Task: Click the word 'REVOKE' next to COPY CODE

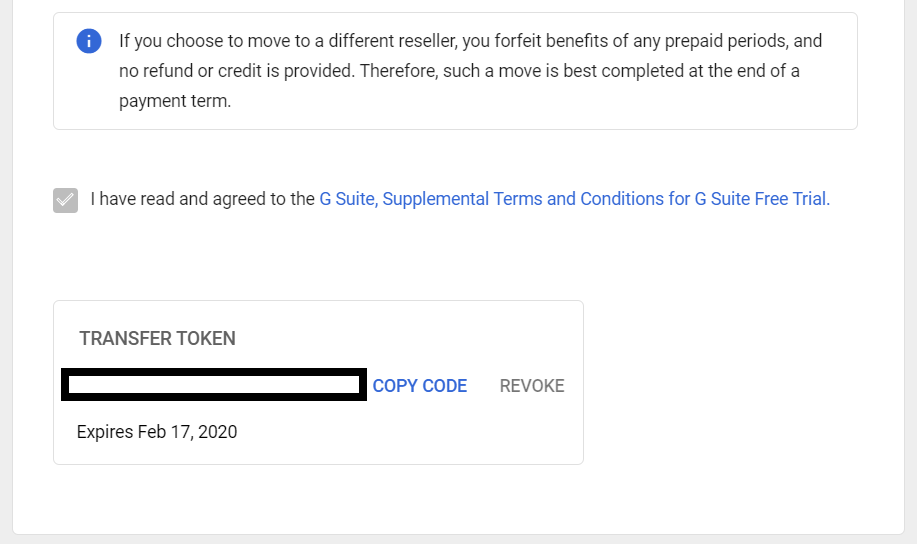Action: [x=532, y=385]
